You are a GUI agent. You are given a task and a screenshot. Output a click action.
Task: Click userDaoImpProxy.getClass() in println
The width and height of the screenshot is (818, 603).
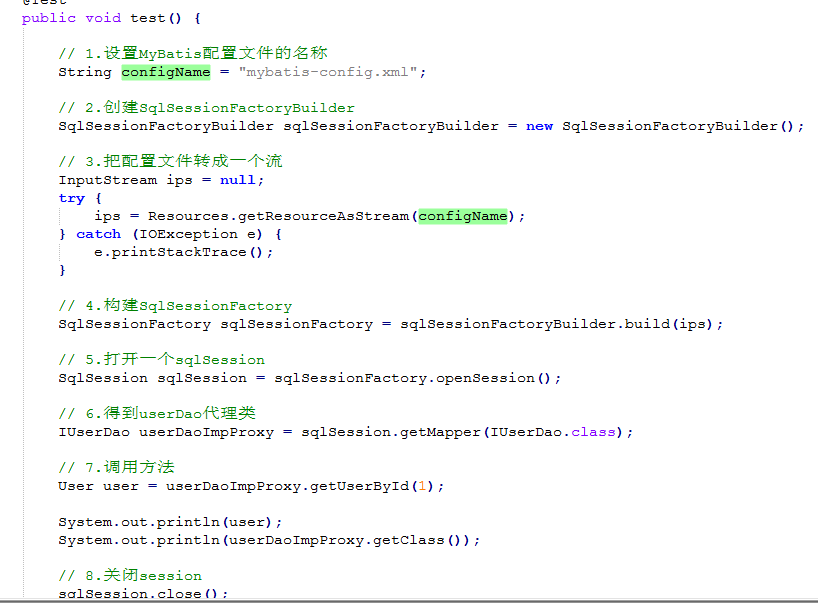point(344,540)
